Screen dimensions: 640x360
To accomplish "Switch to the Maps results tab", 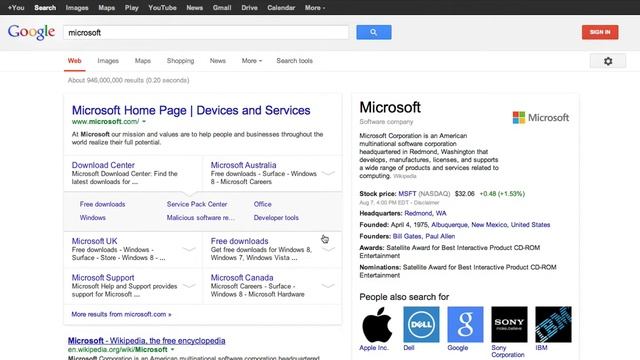I will pos(142,61).
